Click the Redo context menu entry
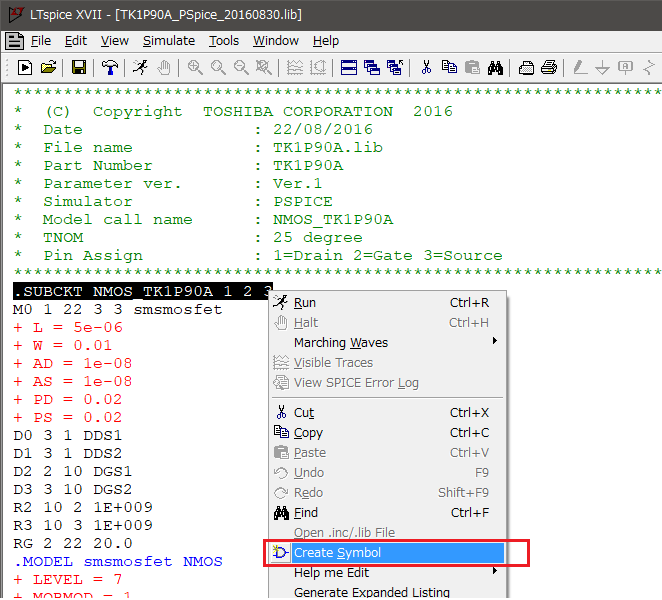The width and height of the screenshot is (662, 600). click(388, 493)
